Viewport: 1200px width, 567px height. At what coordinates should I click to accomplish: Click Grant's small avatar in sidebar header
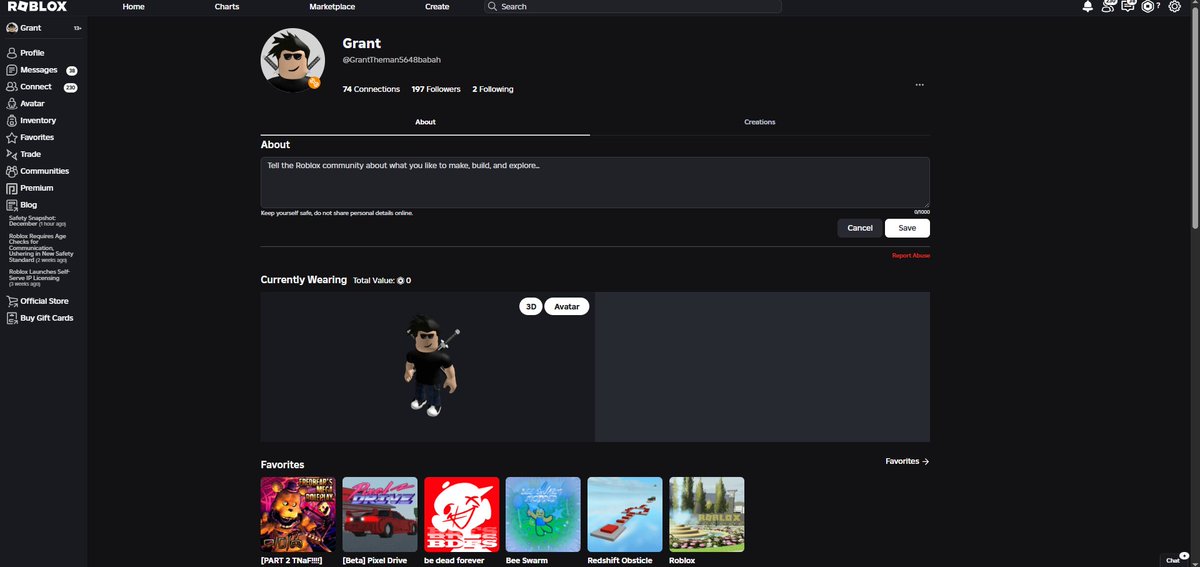pyautogui.click(x=12, y=28)
